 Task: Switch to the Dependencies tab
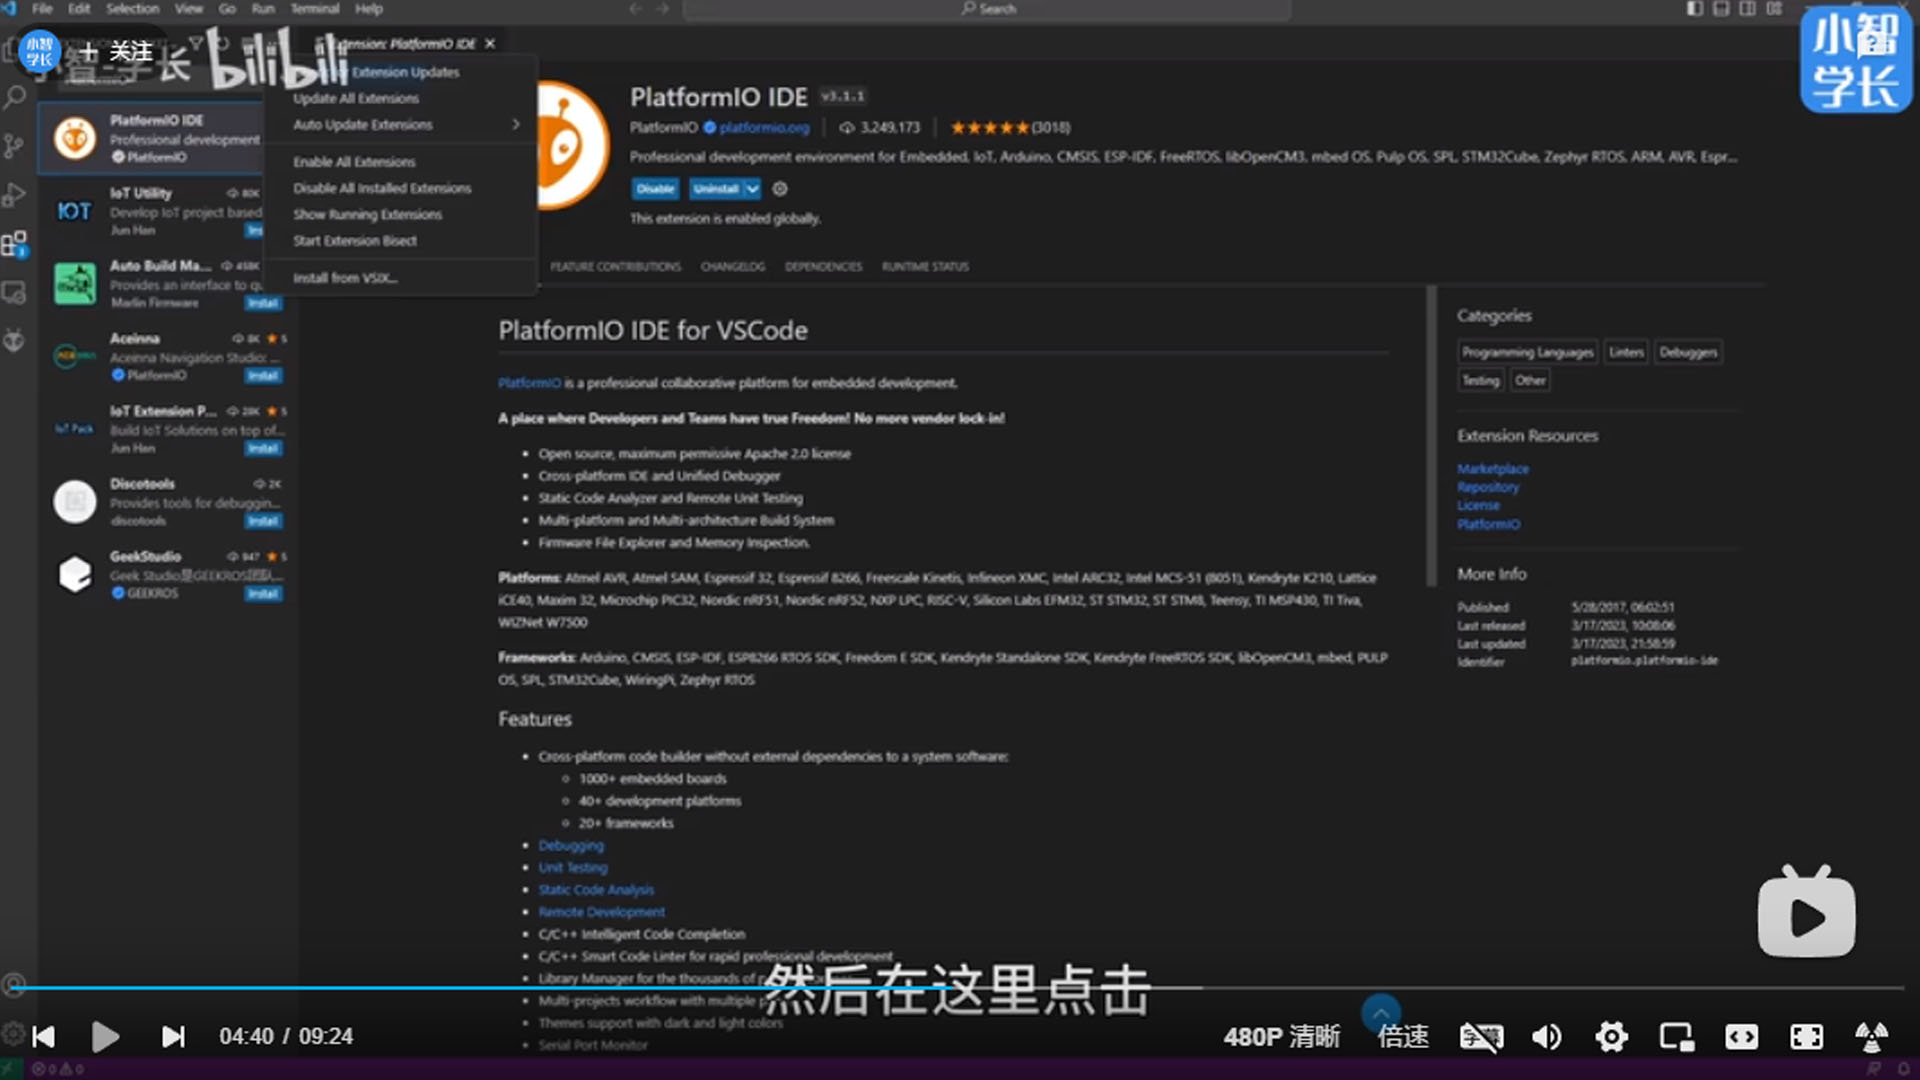tap(823, 267)
